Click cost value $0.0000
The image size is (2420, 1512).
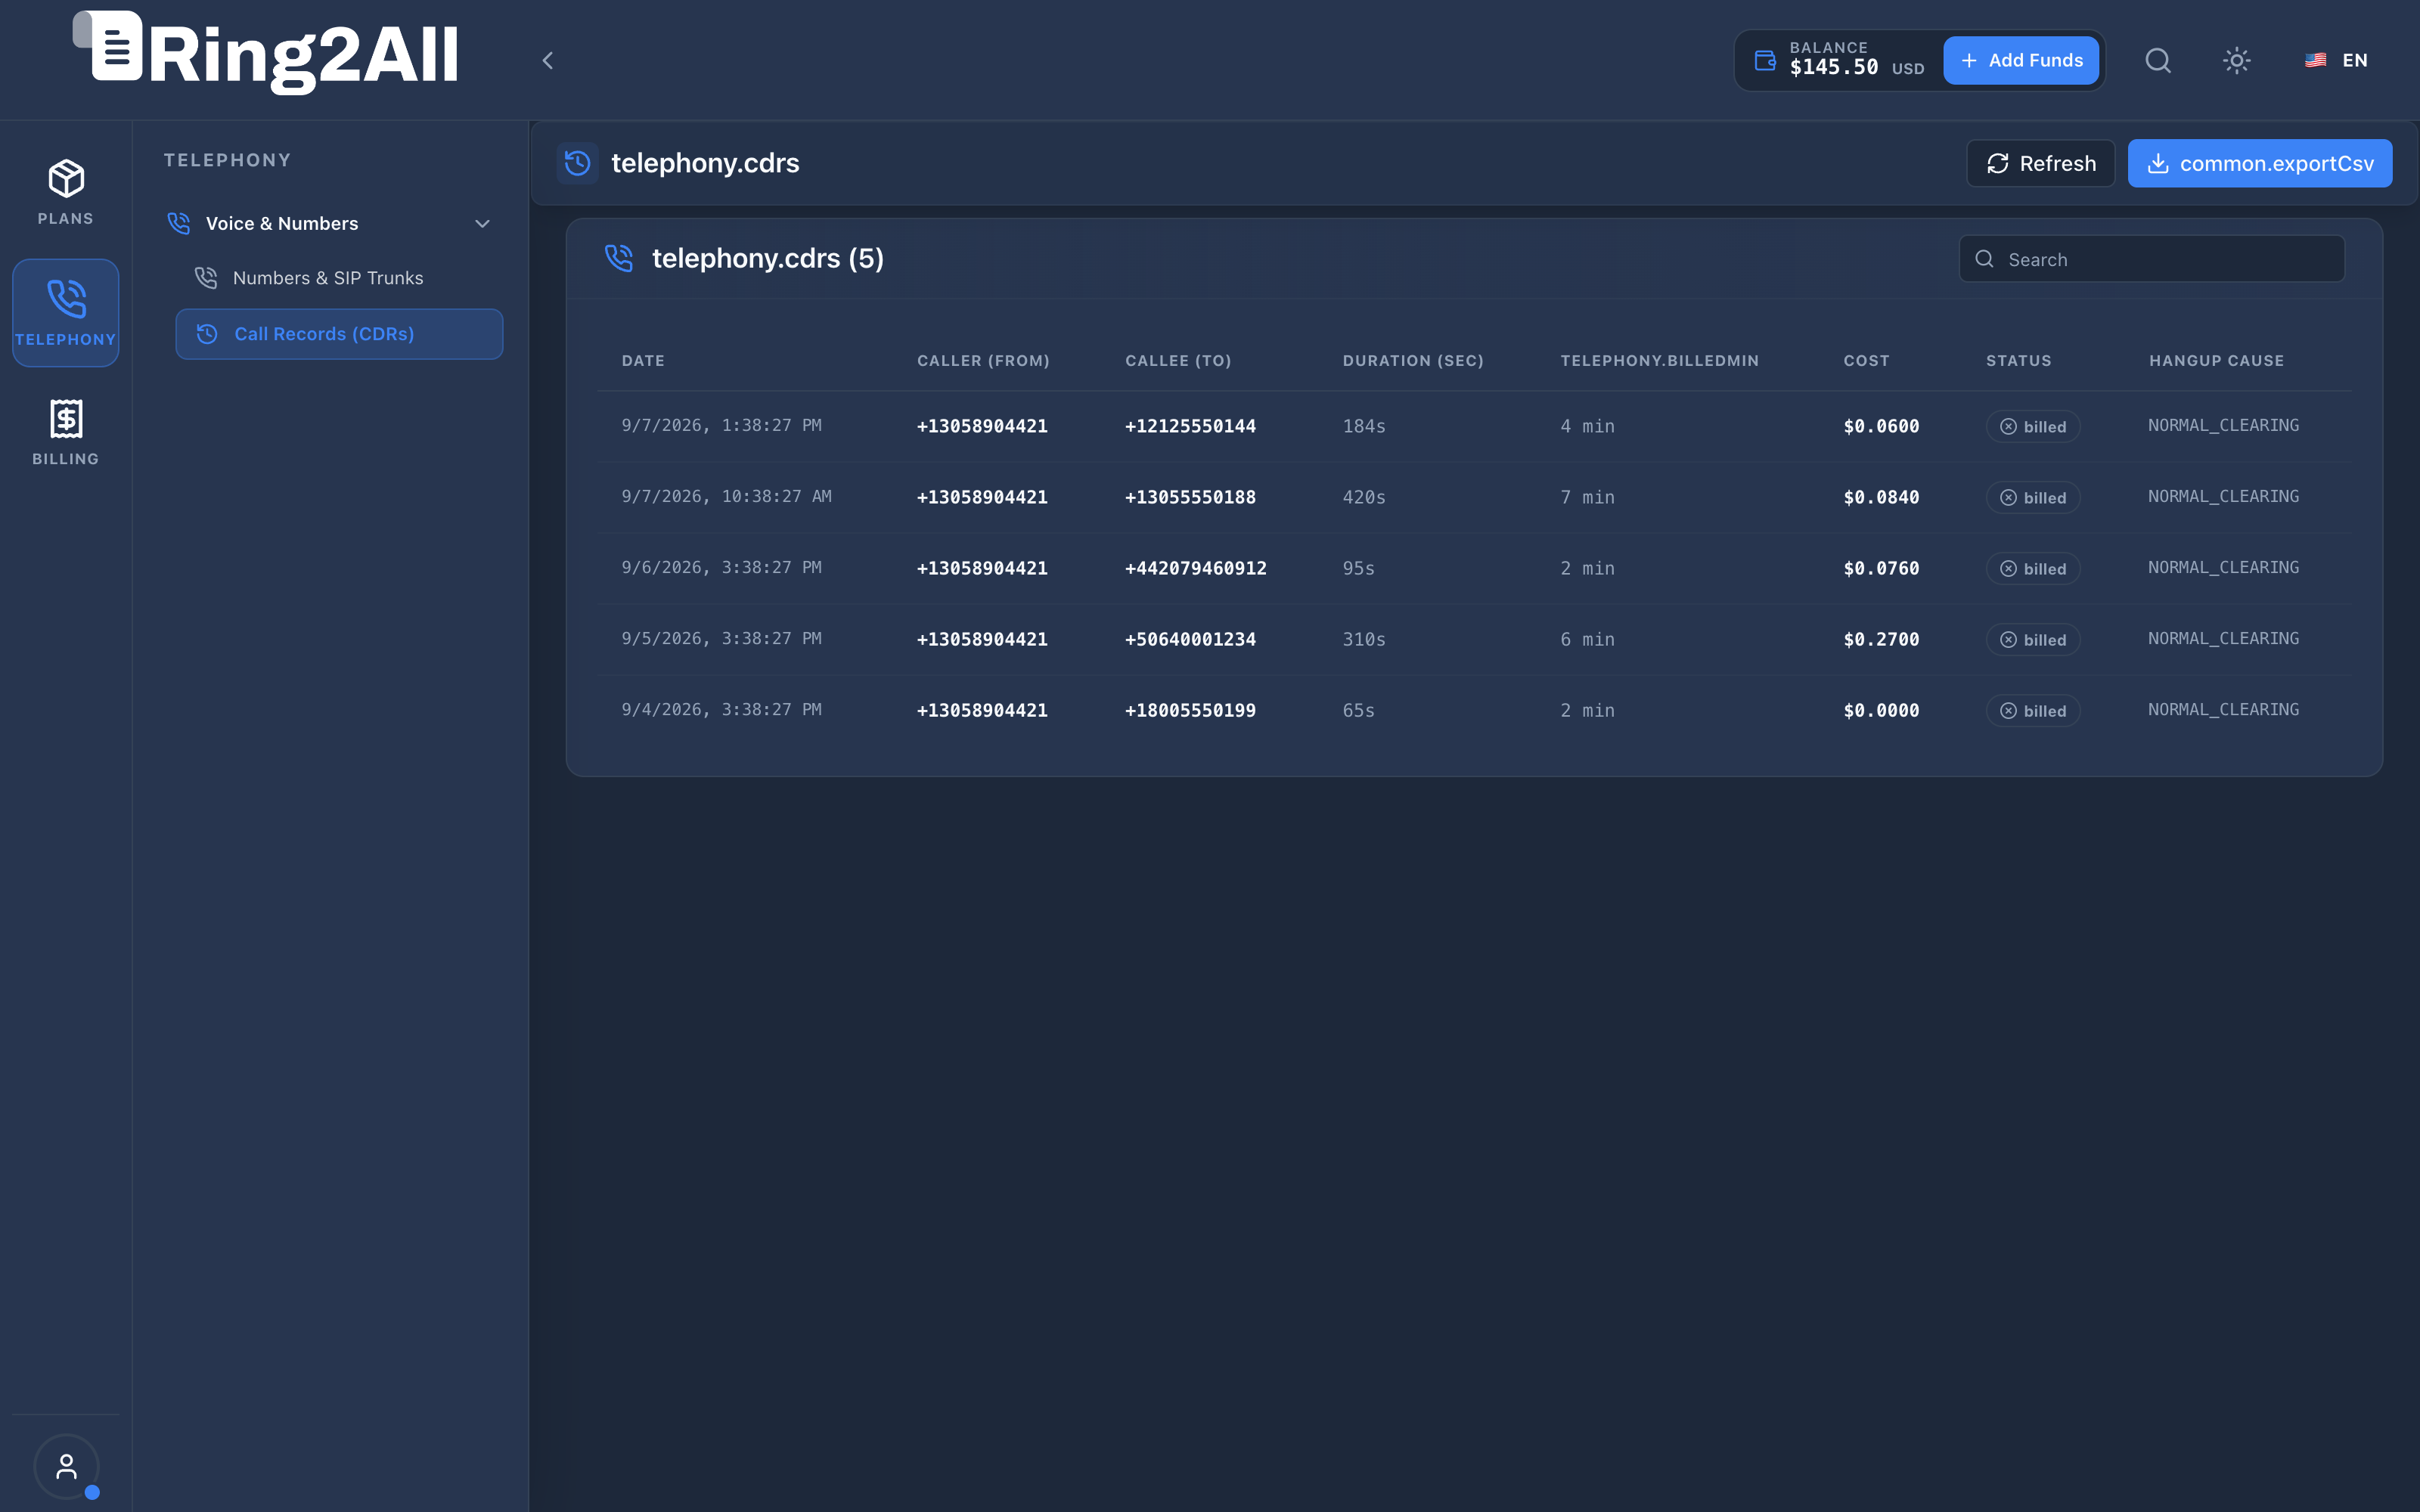1881,711
